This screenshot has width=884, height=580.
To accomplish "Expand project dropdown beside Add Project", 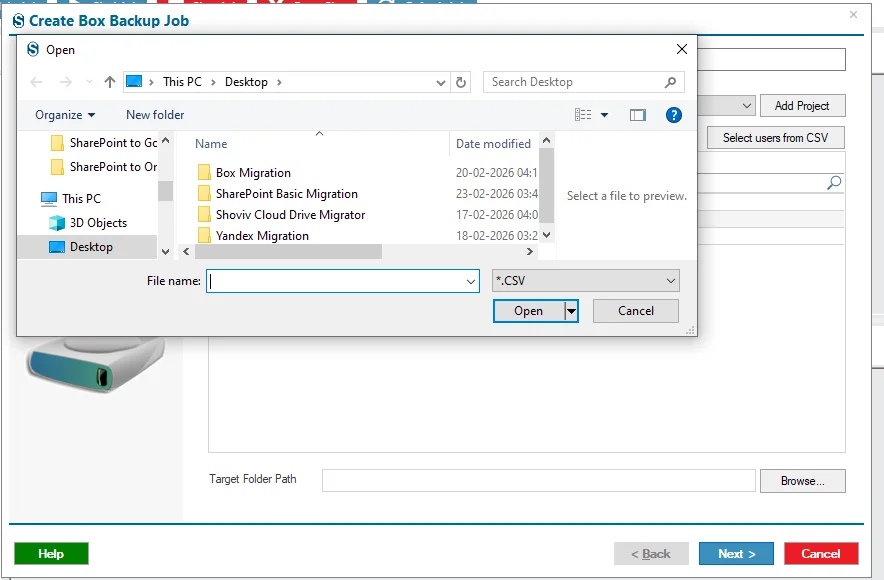I will pyautogui.click(x=746, y=105).
